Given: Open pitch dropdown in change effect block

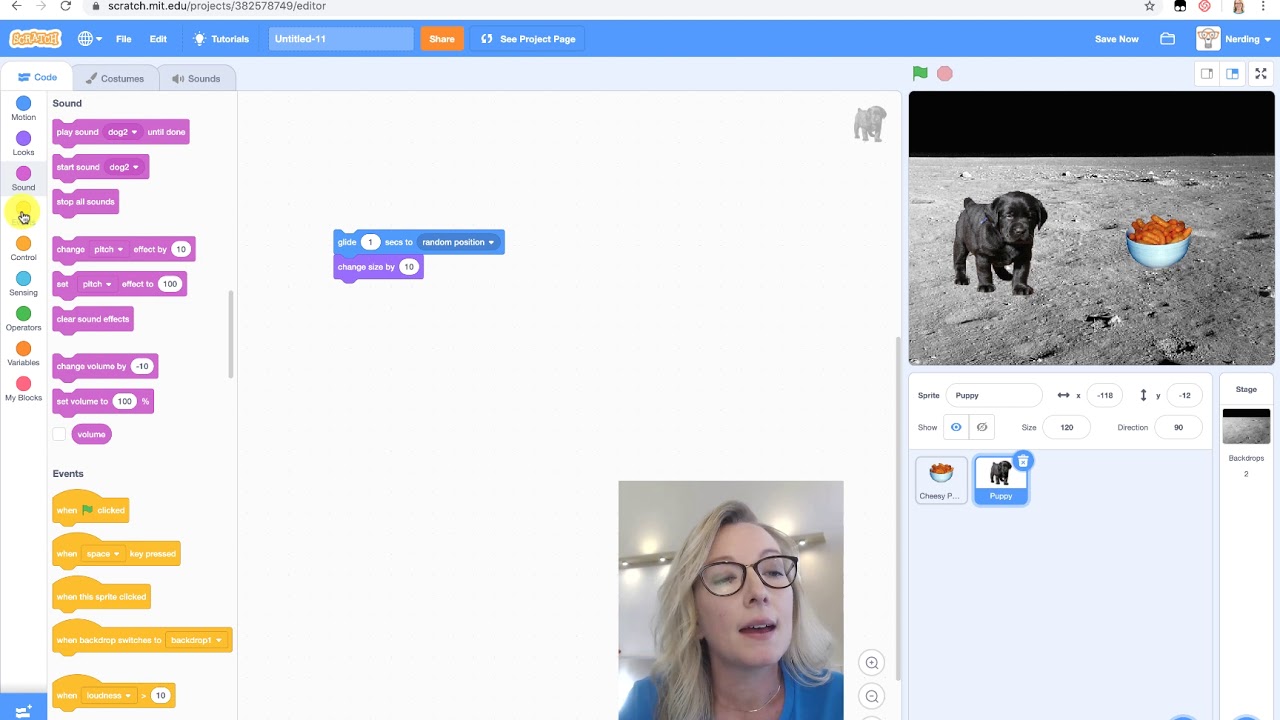Looking at the screenshot, I should pyautogui.click(x=108, y=249).
